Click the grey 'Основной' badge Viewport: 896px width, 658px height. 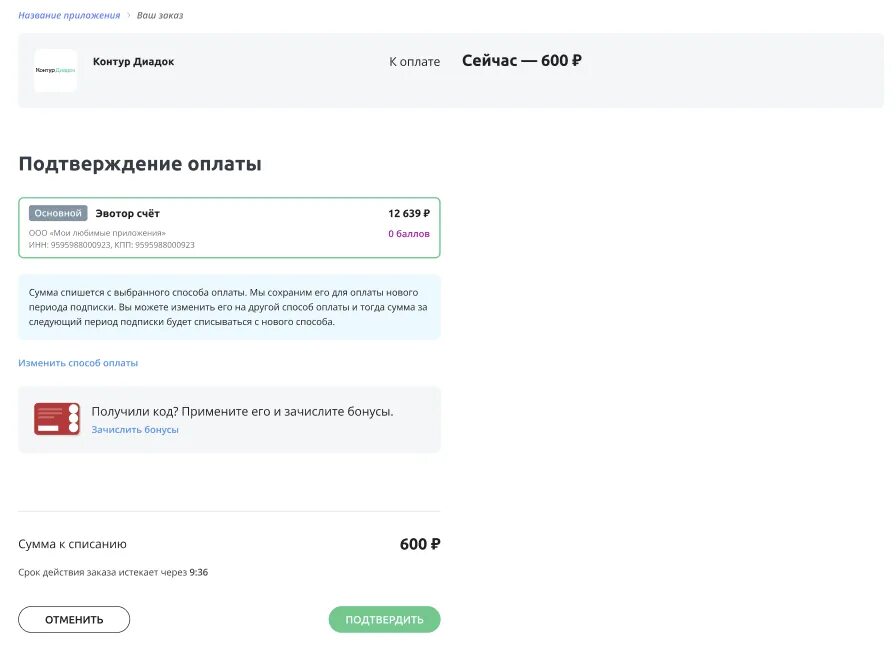coord(58,213)
